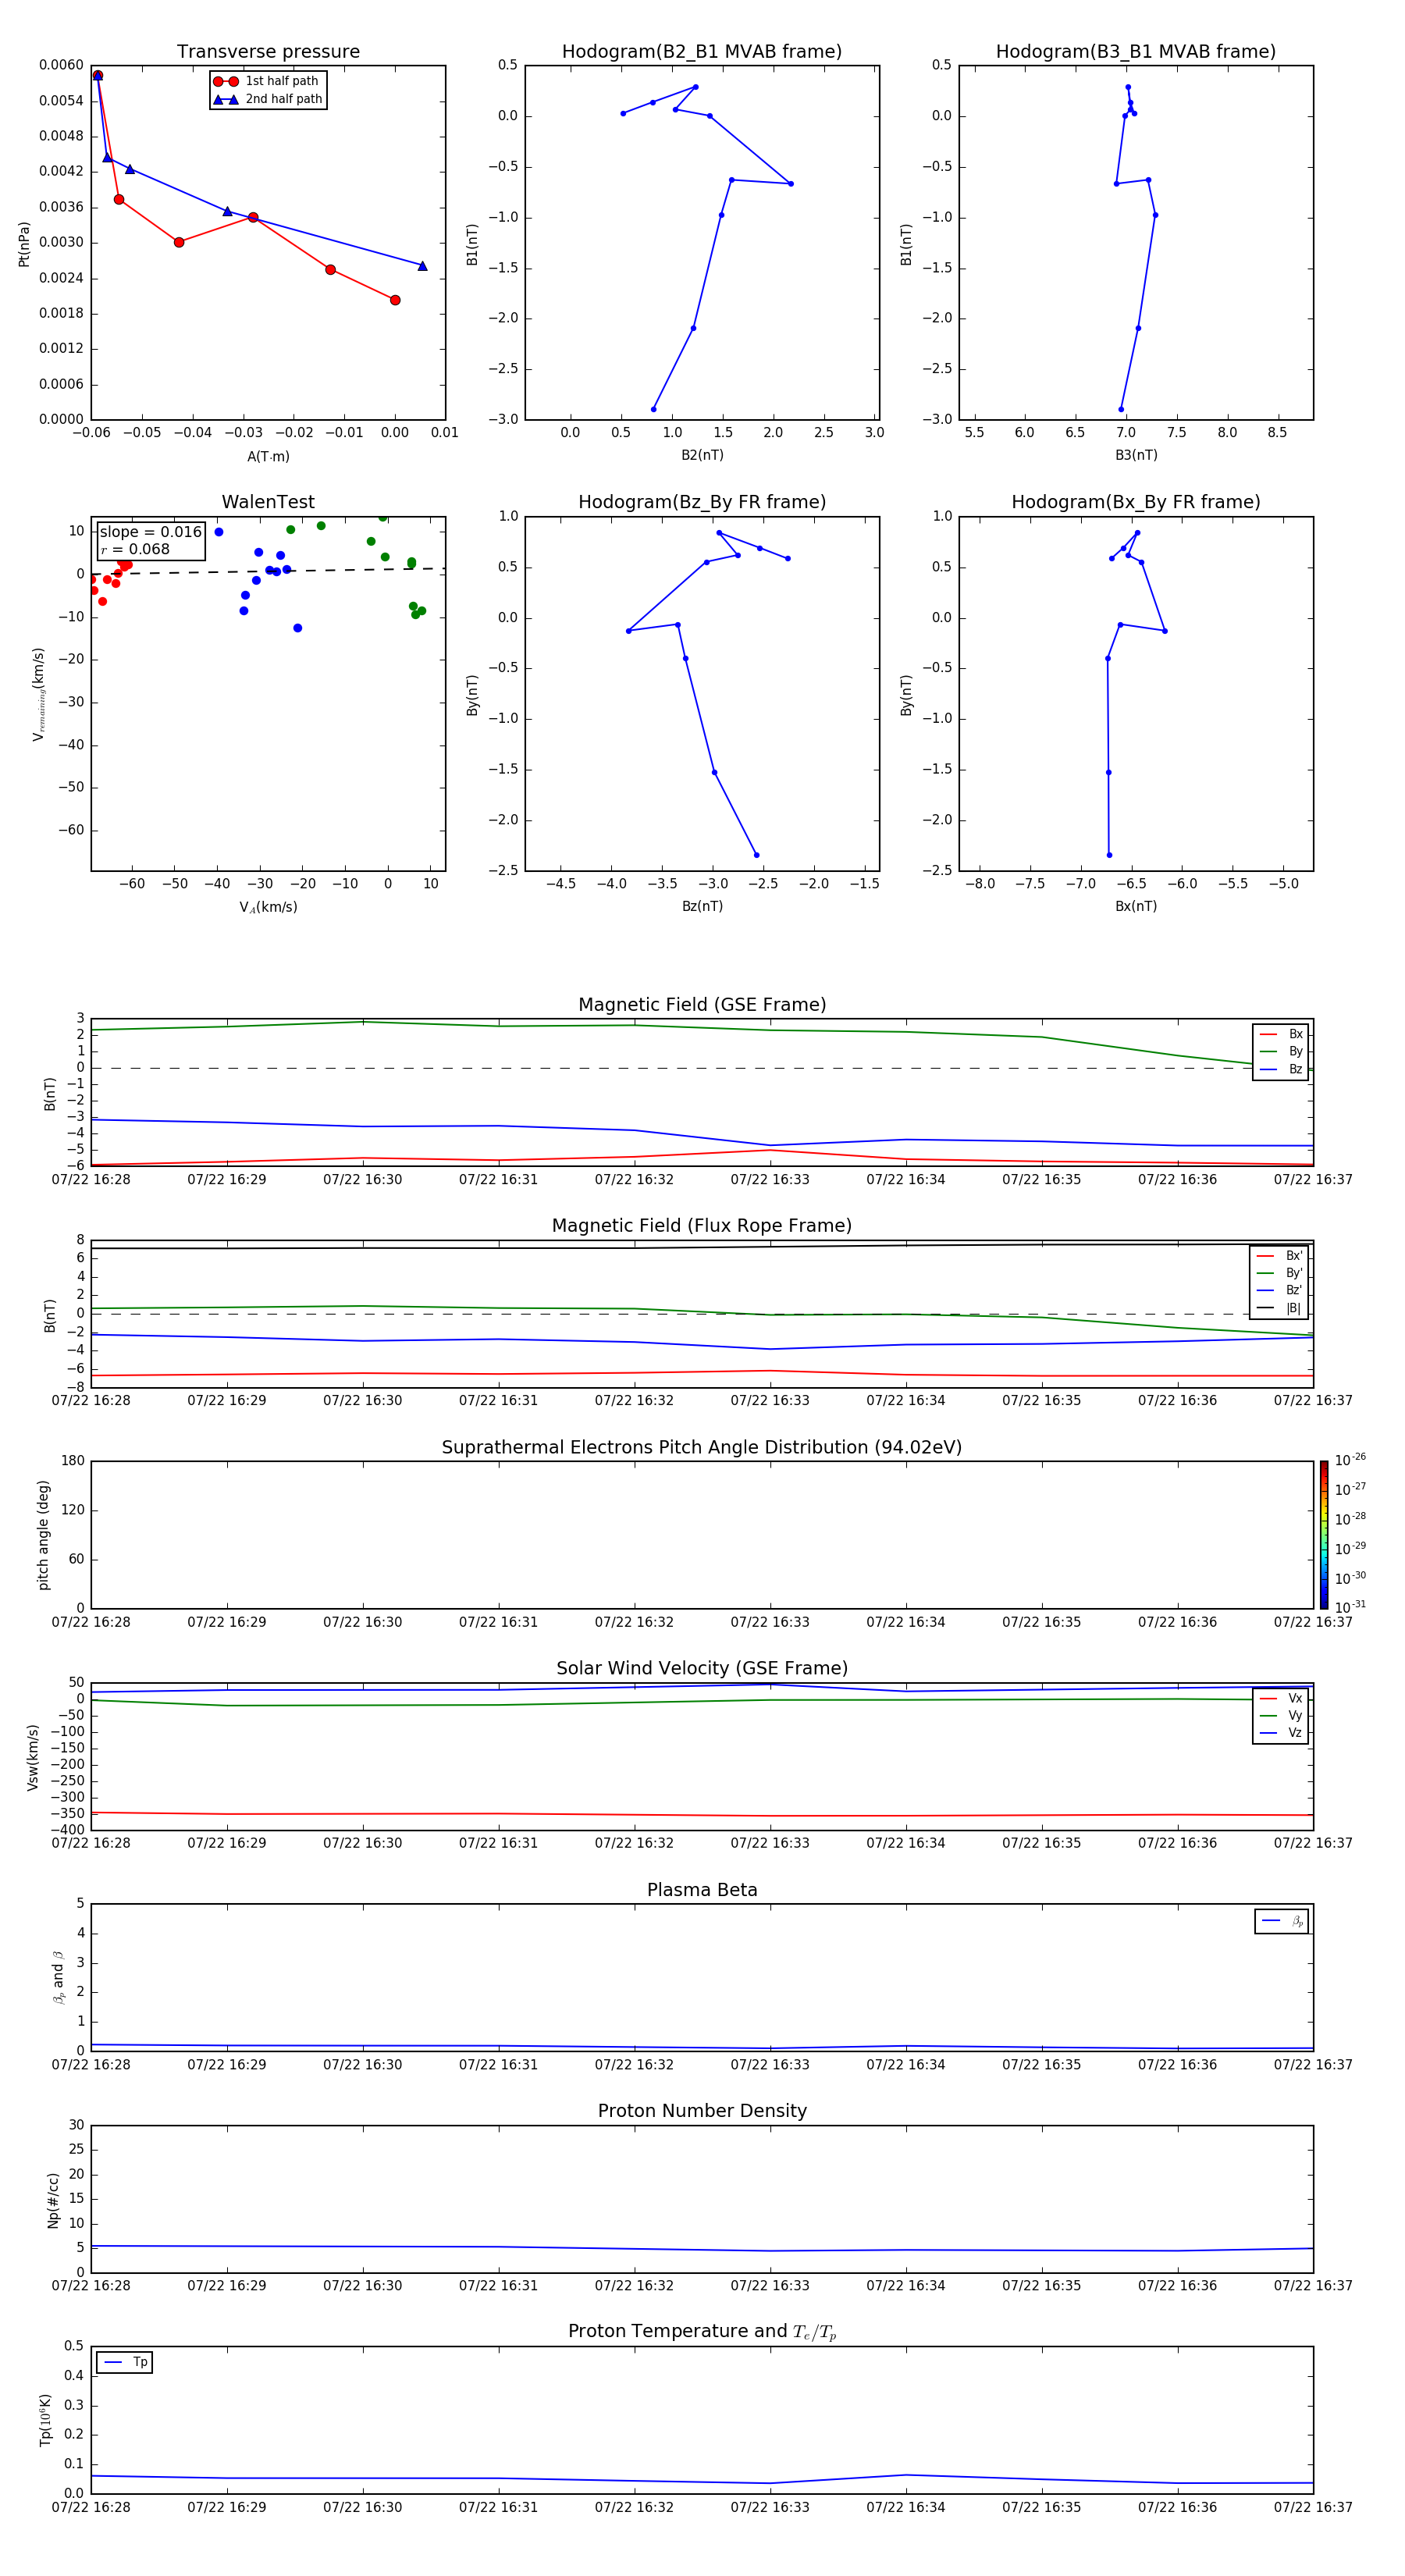1405x2576 pixels.
Task: Click the "Hodogram(Bx_By FR frame)" title
Action: click(1136, 502)
